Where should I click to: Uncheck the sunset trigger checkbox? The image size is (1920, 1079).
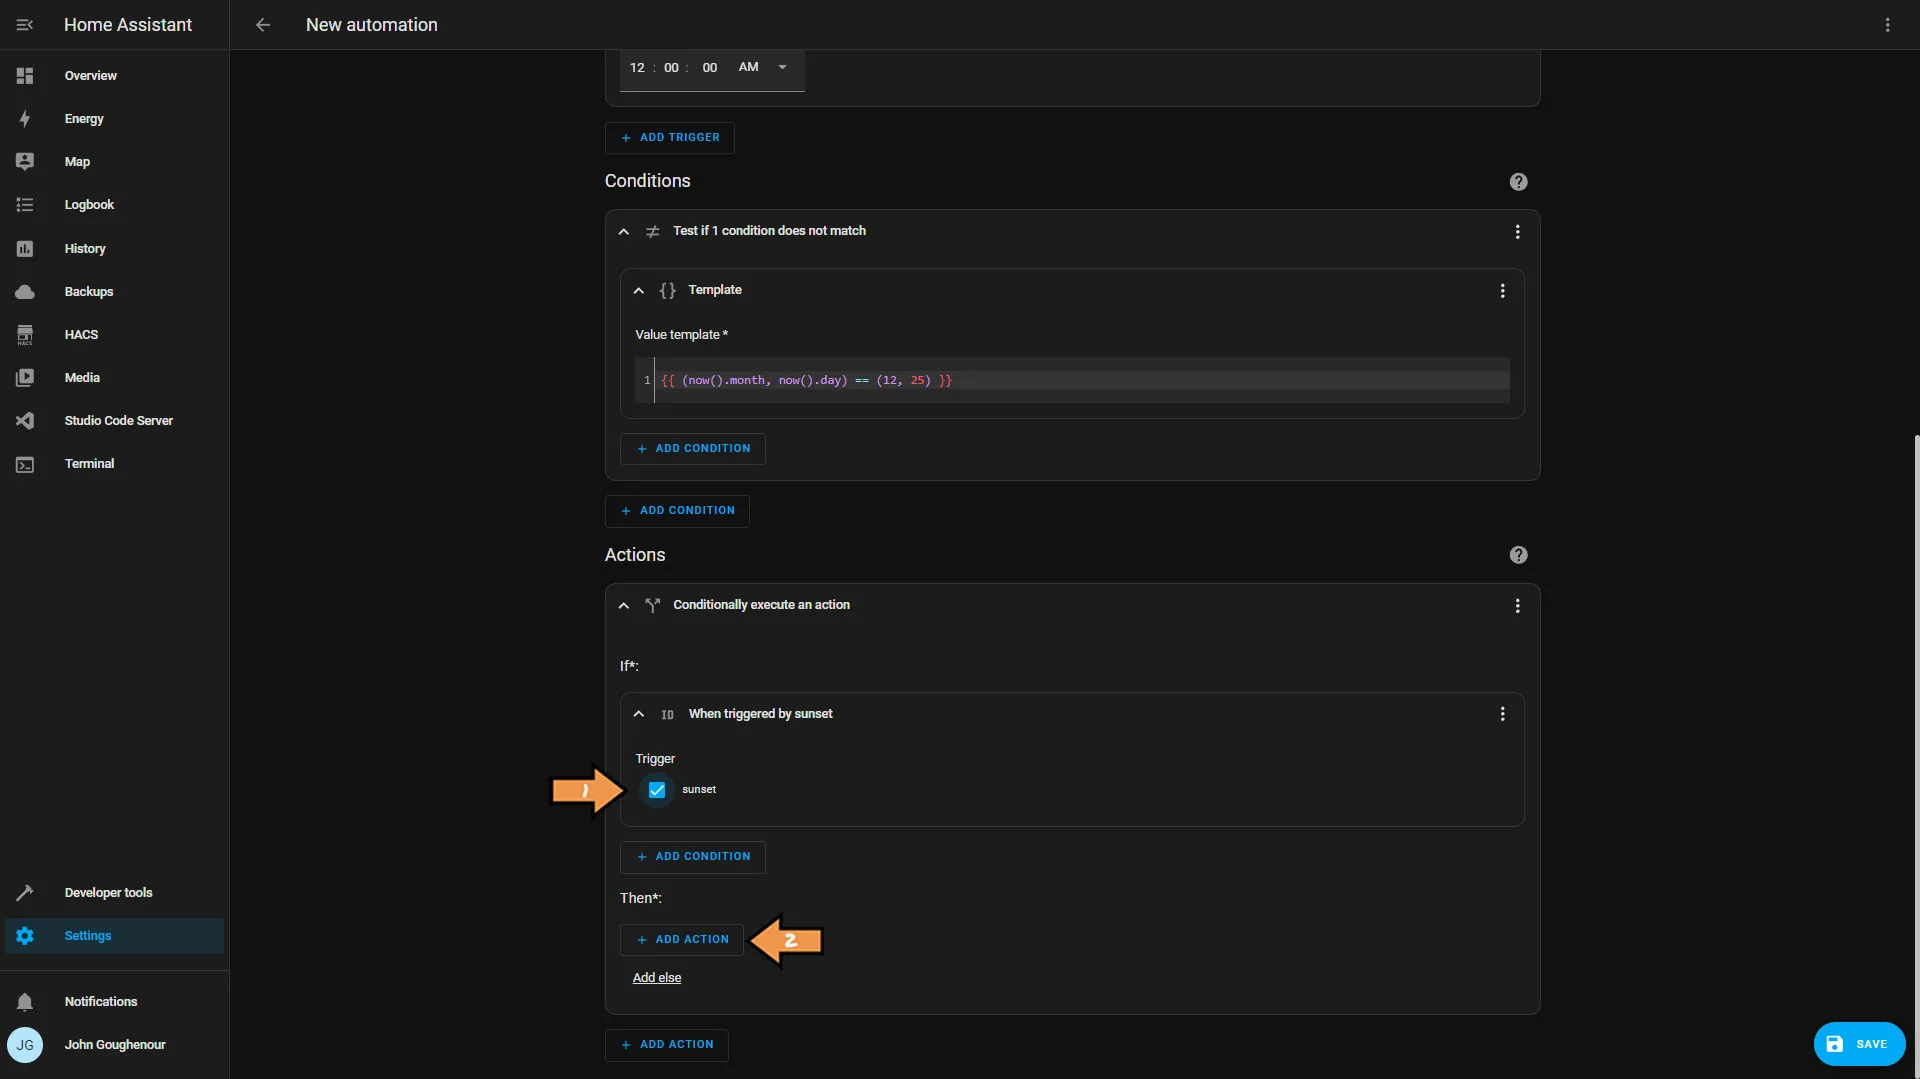pyautogui.click(x=657, y=790)
